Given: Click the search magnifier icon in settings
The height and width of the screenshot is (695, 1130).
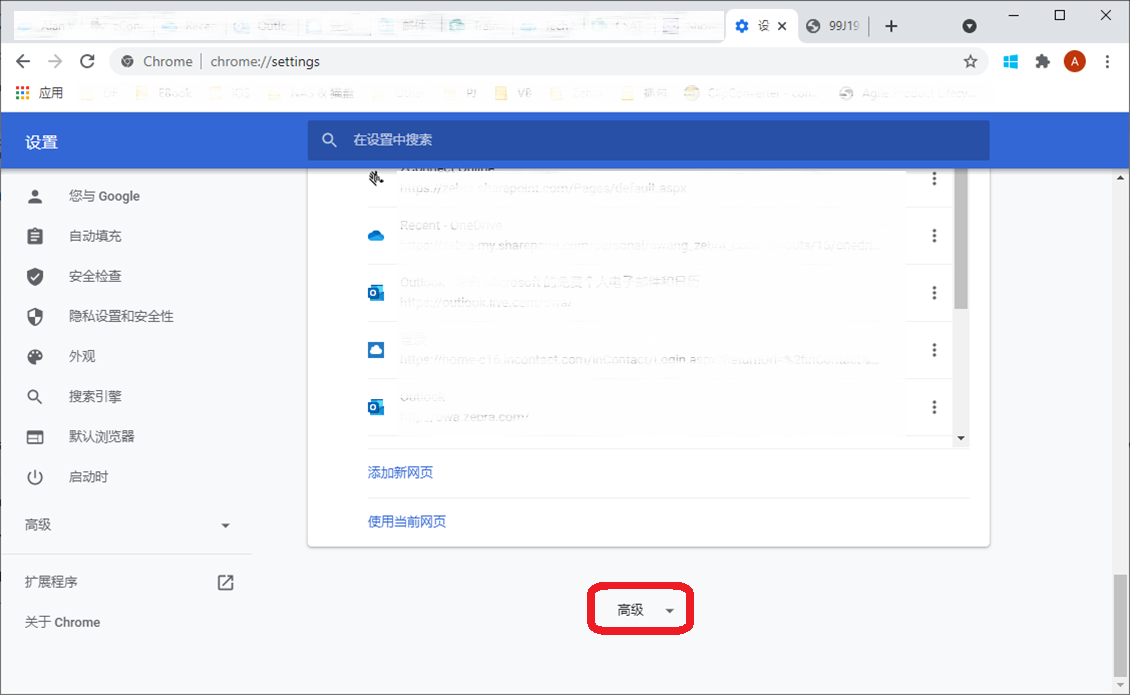Looking at the screenshot, I should tap(329, 140).
